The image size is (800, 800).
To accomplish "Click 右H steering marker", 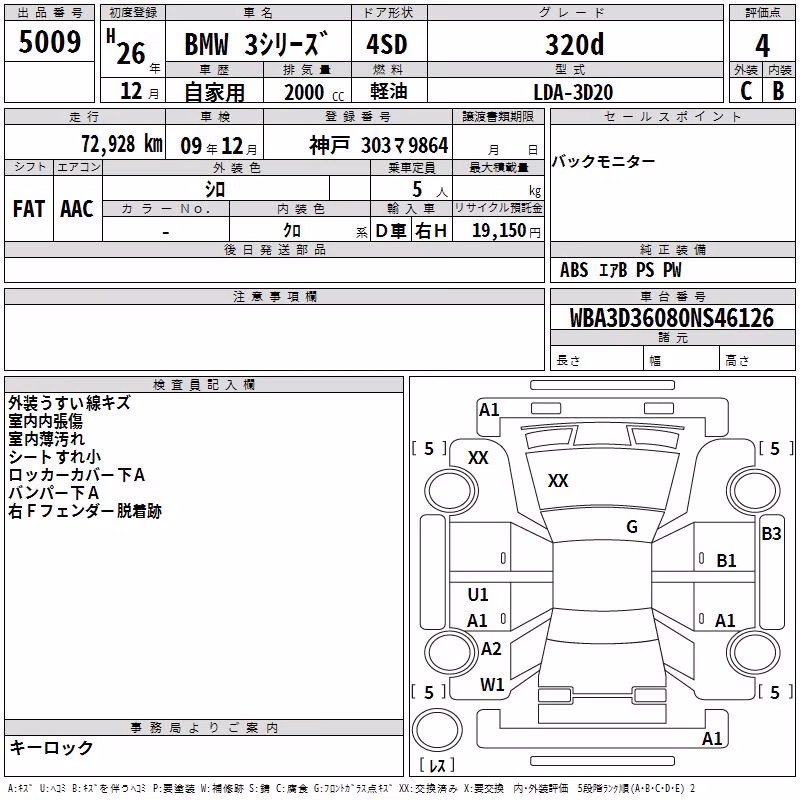I will 431,231.
